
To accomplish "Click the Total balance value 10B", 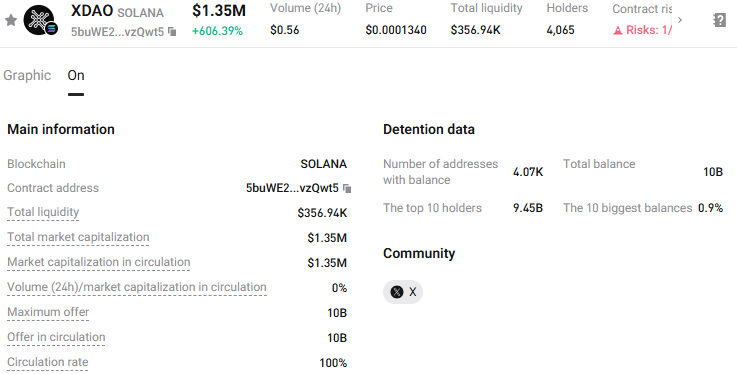I will pos(713,172).
